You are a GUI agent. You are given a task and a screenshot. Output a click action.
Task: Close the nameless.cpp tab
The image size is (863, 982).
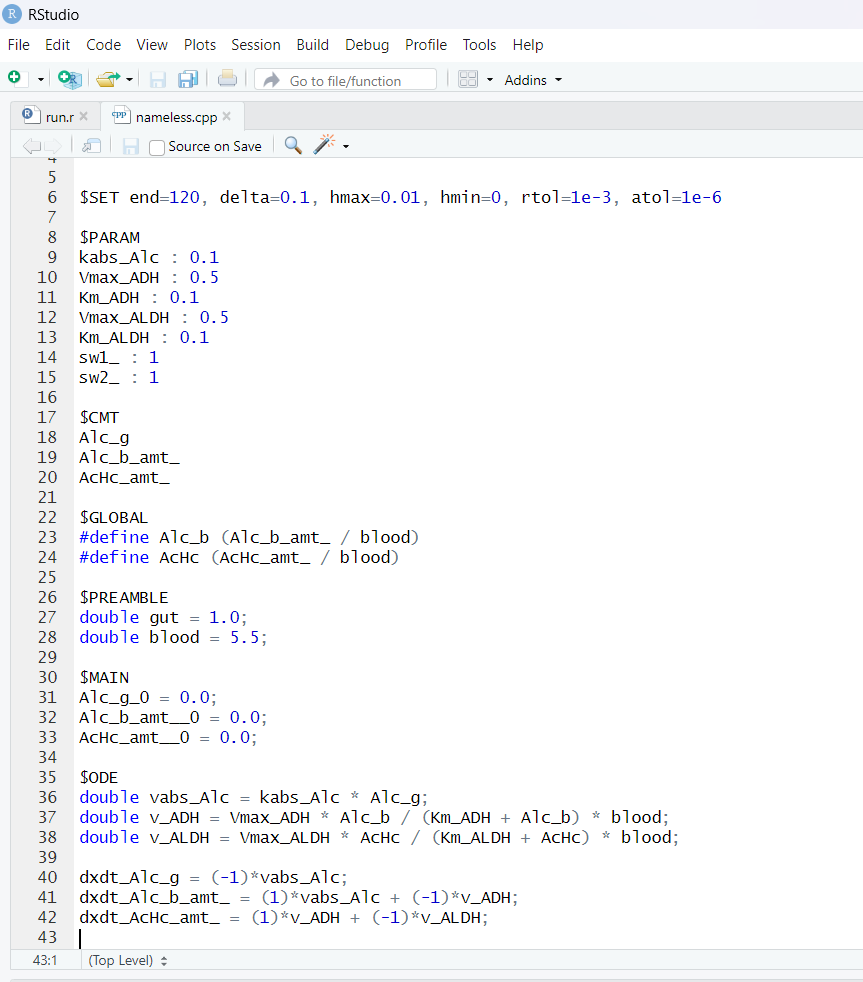click(x=227, y=116)
